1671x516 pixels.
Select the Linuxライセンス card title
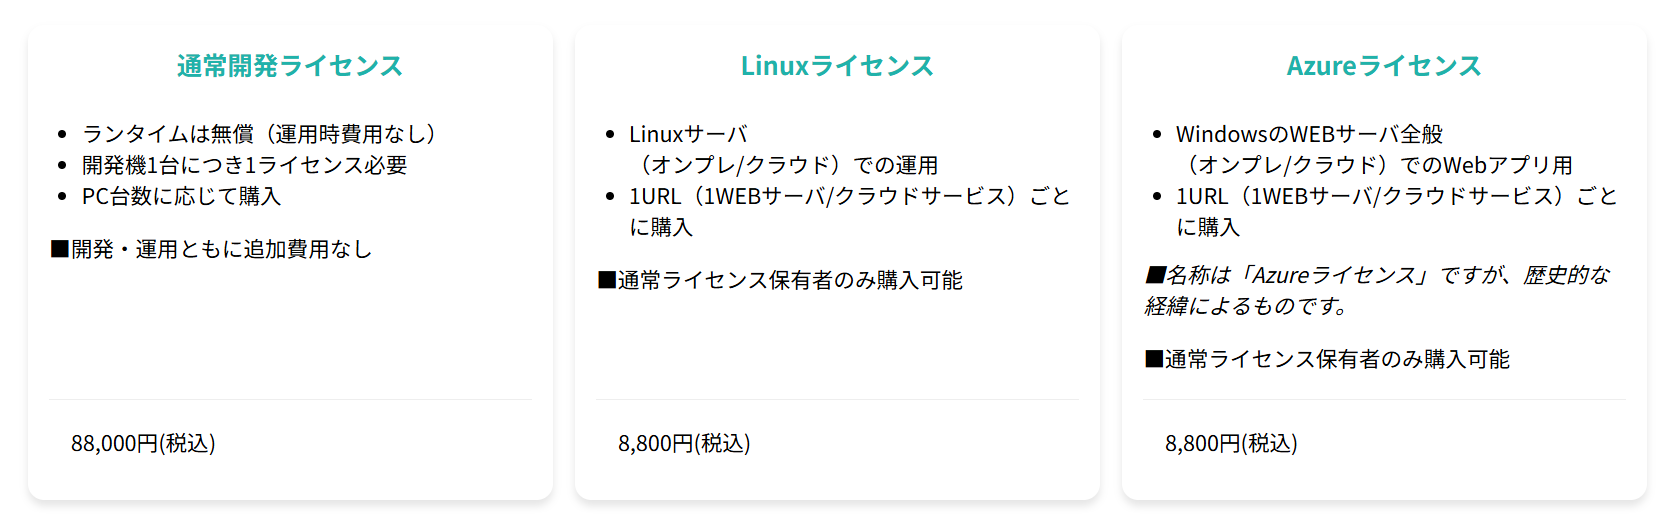point(837,66)
